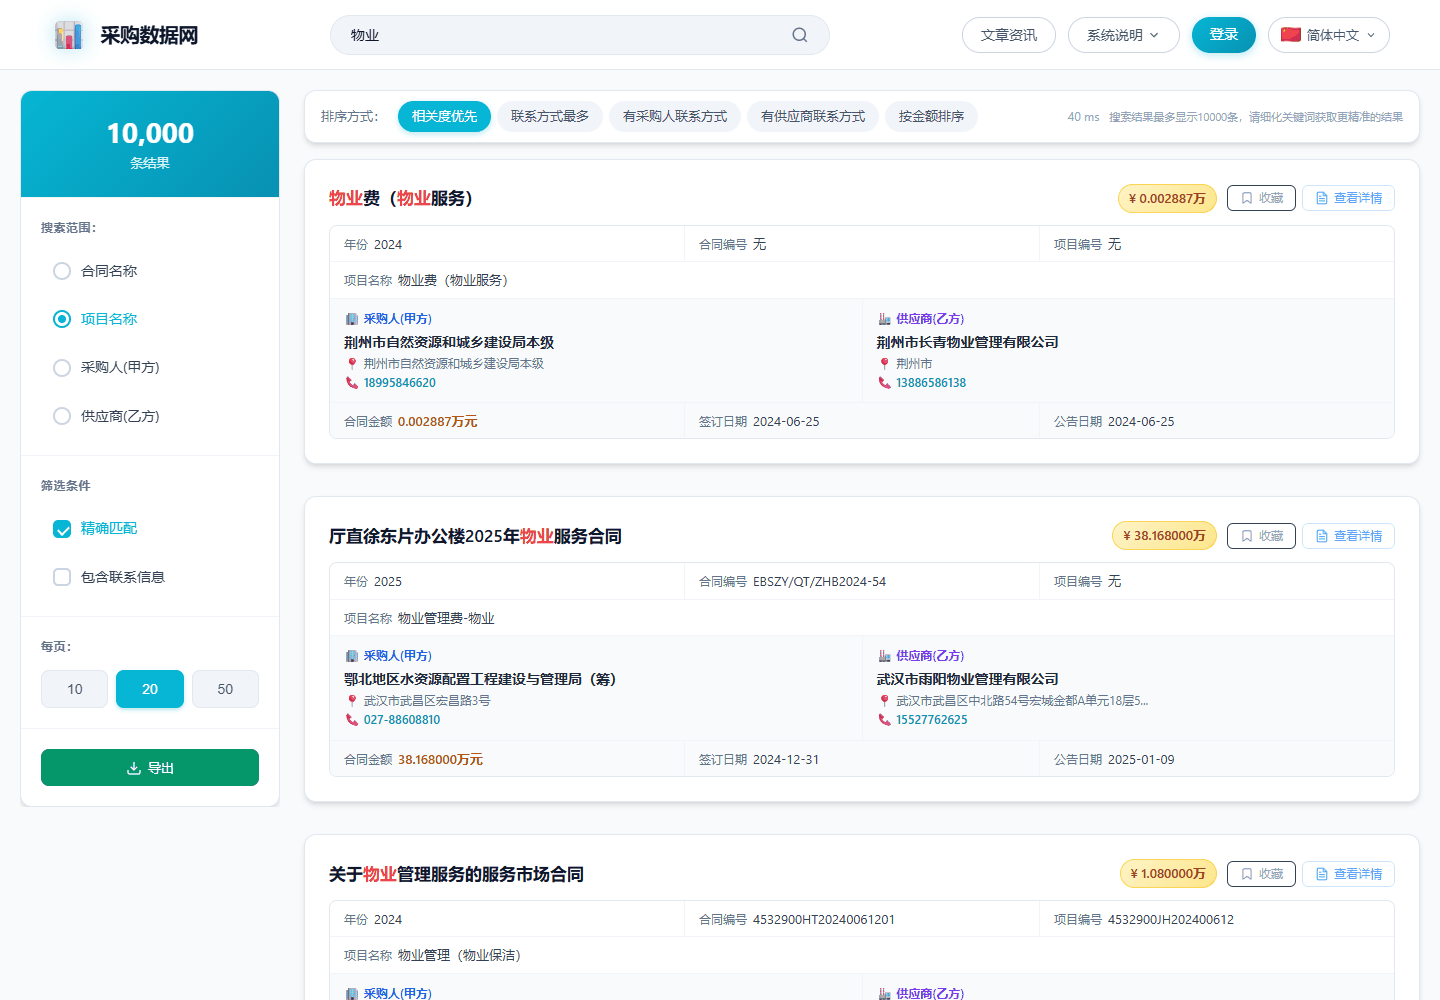Set results per page to 10
The width and height of the screenshot is (1440, 1000).
[75, 689]
